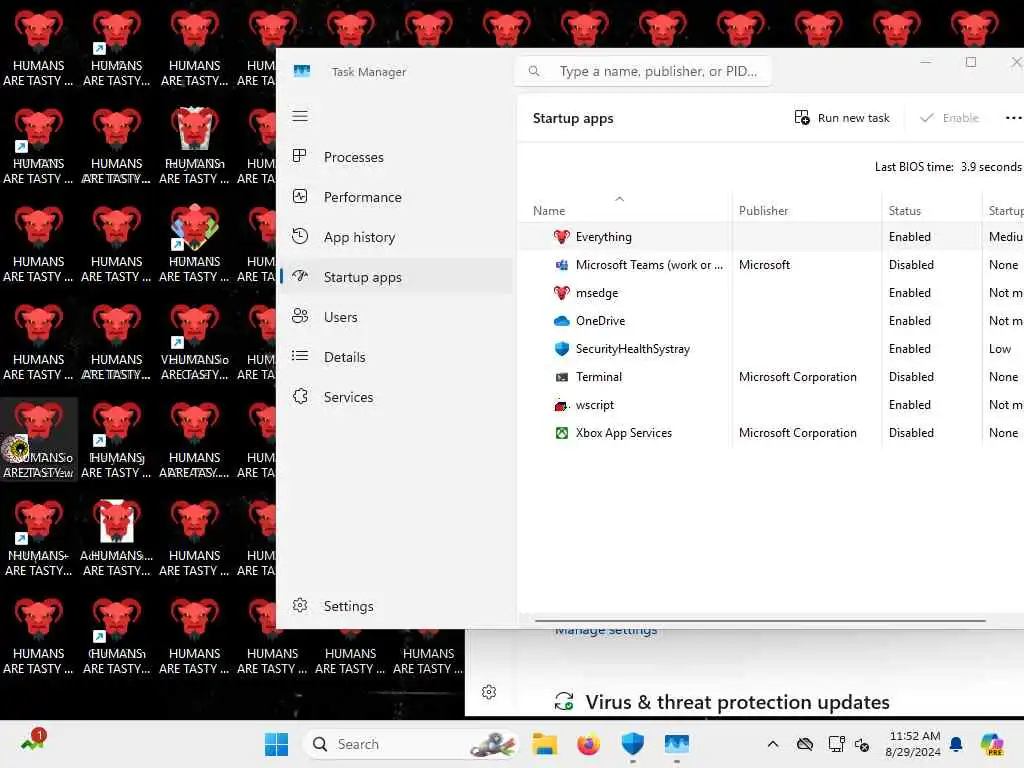Show hidden system tray icons
This screenshot has height=768, width=1024.
[773, 744]
